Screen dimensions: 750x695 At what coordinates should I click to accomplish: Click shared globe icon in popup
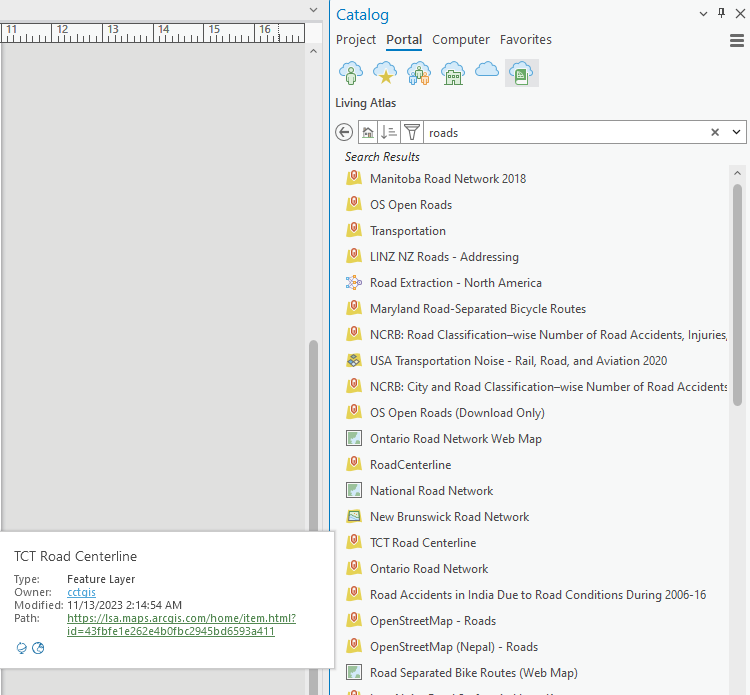pos(38,648)
